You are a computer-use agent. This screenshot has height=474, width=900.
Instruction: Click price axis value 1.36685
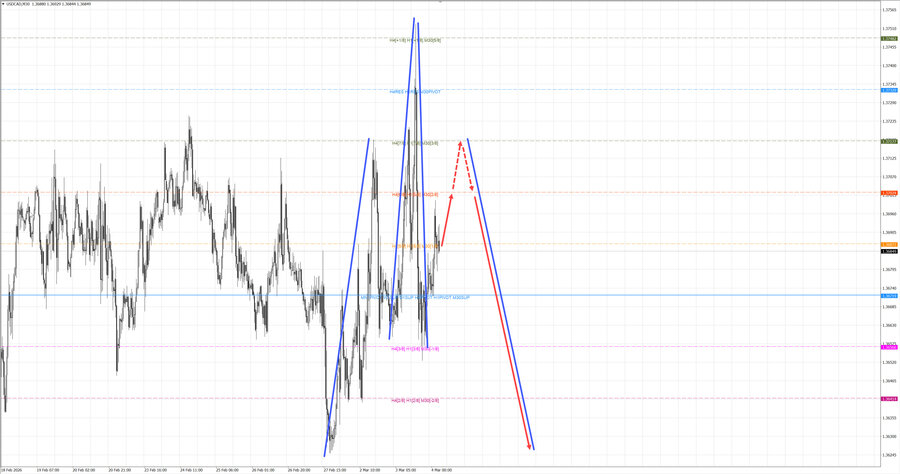tap(890, 307)
